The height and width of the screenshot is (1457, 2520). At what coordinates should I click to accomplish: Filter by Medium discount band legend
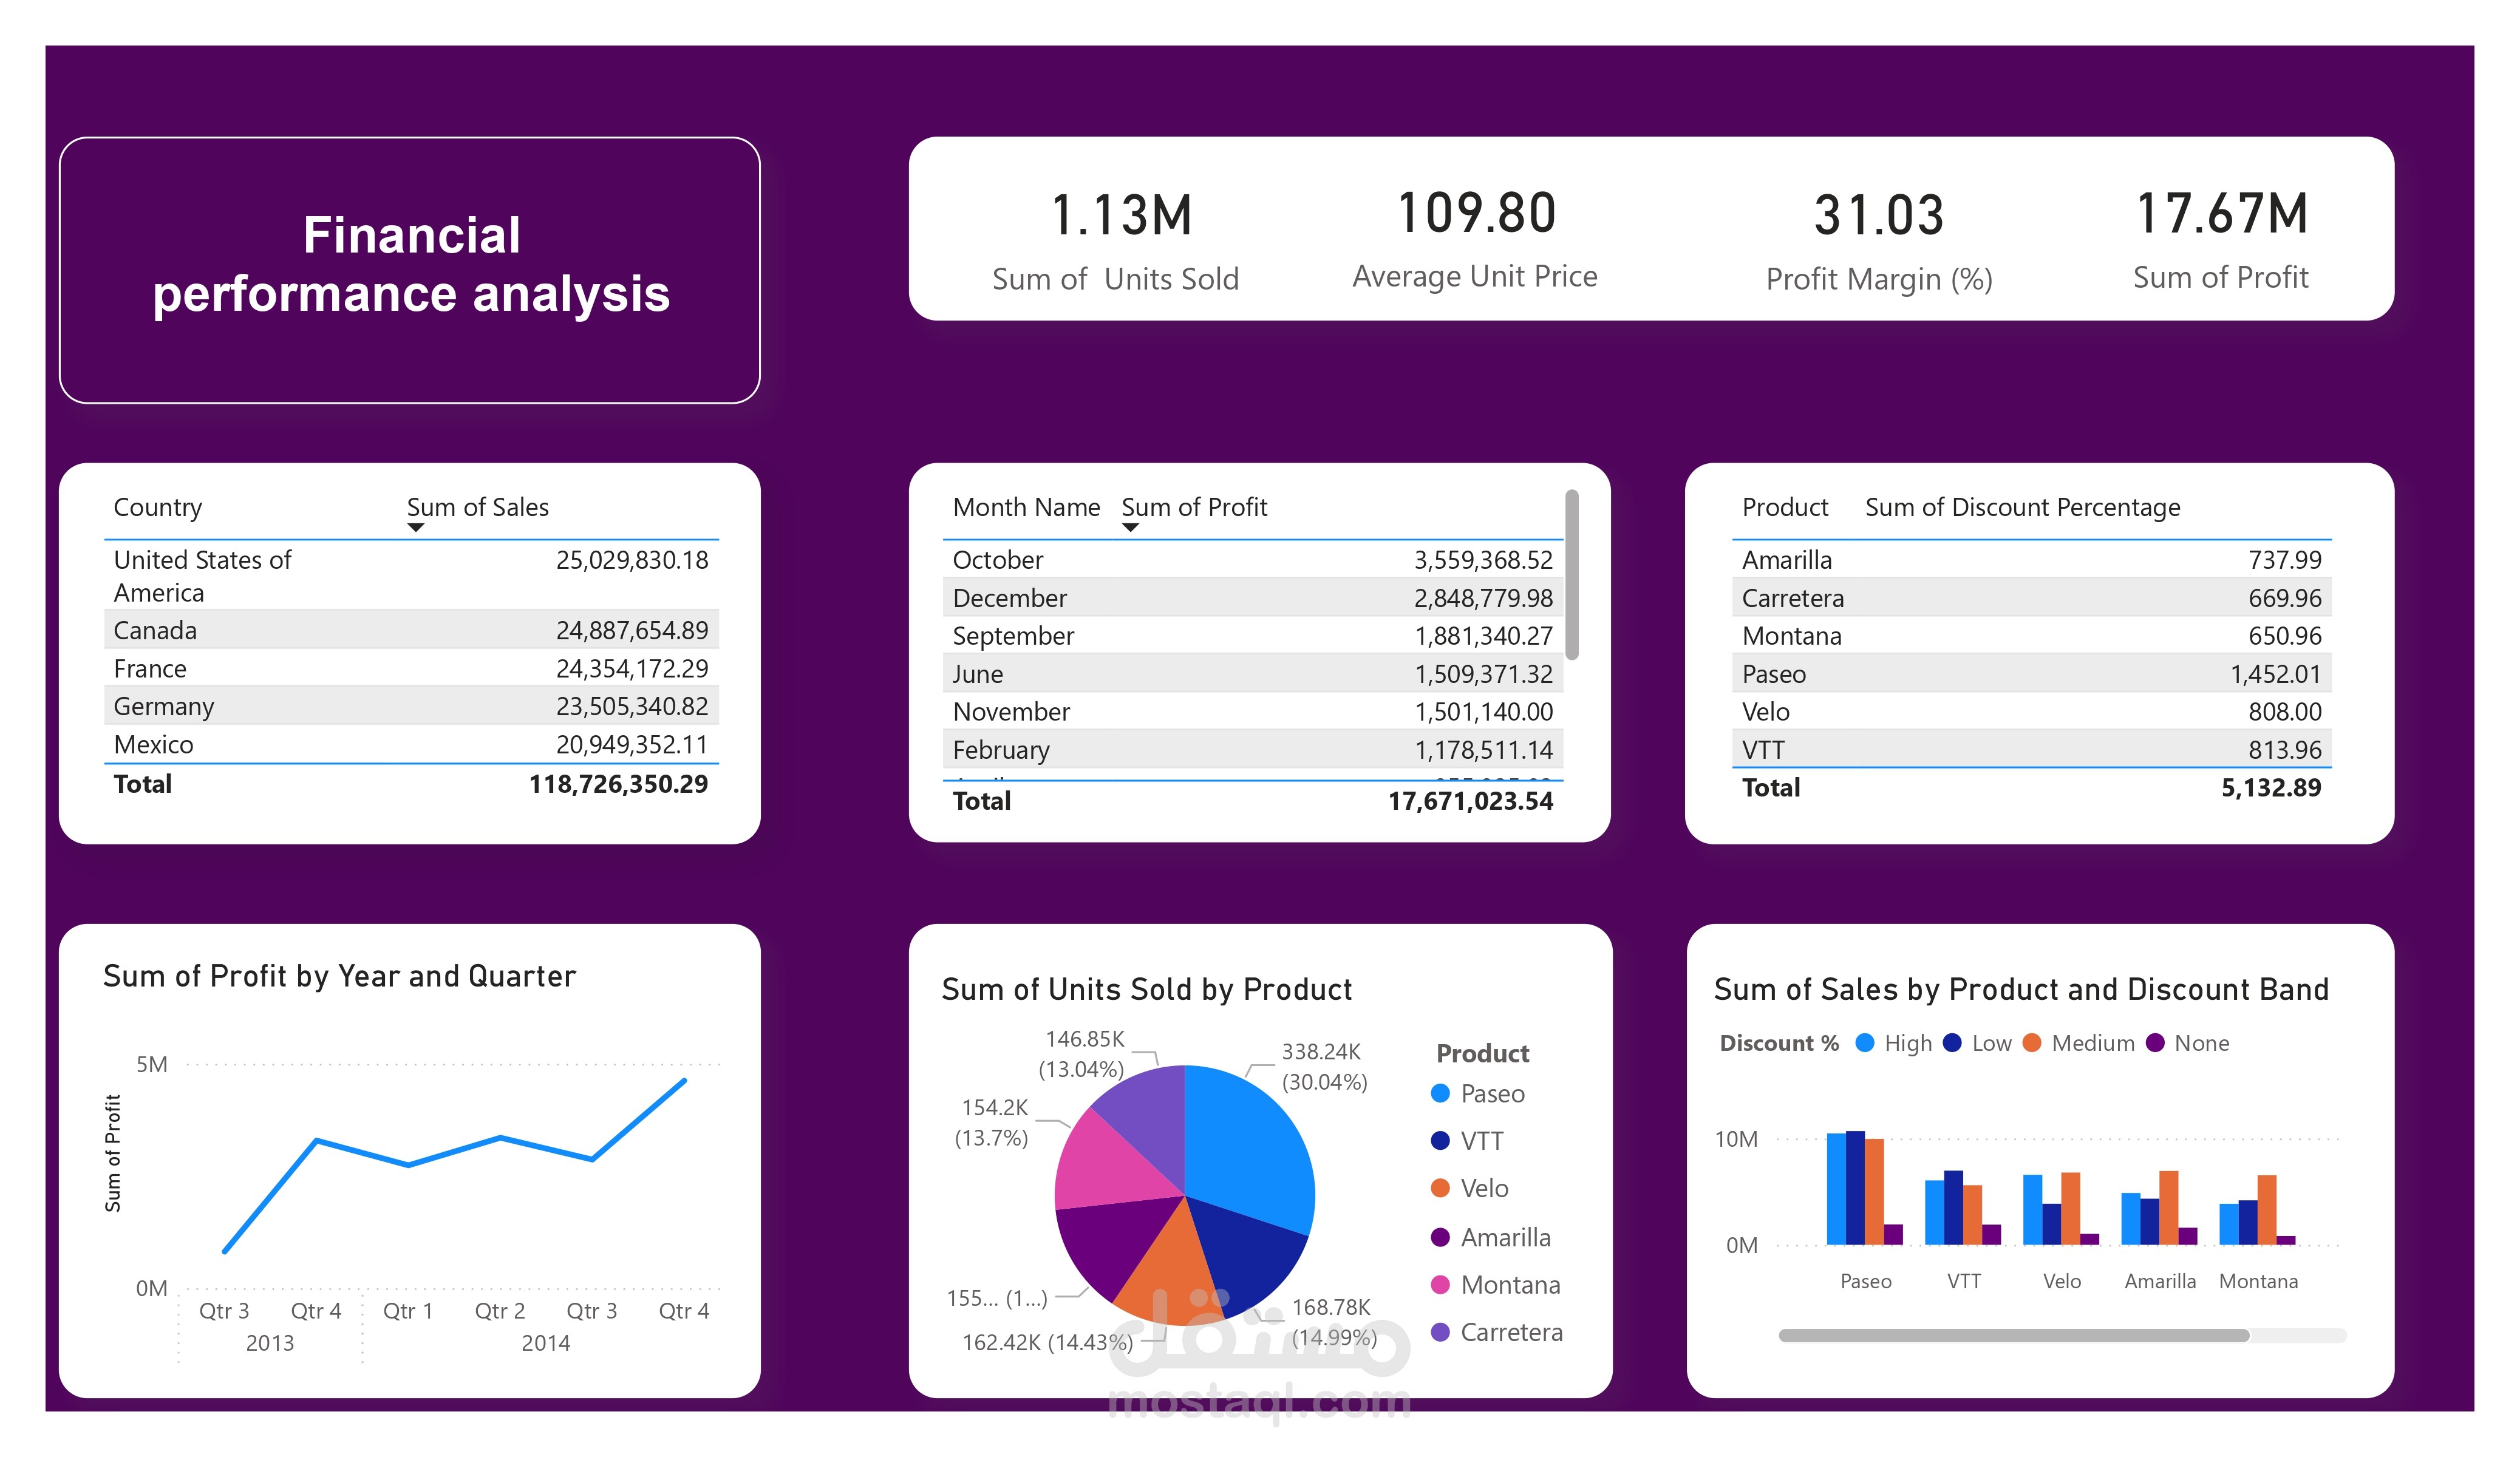pyautogui.click(x=2078, y=1043)
